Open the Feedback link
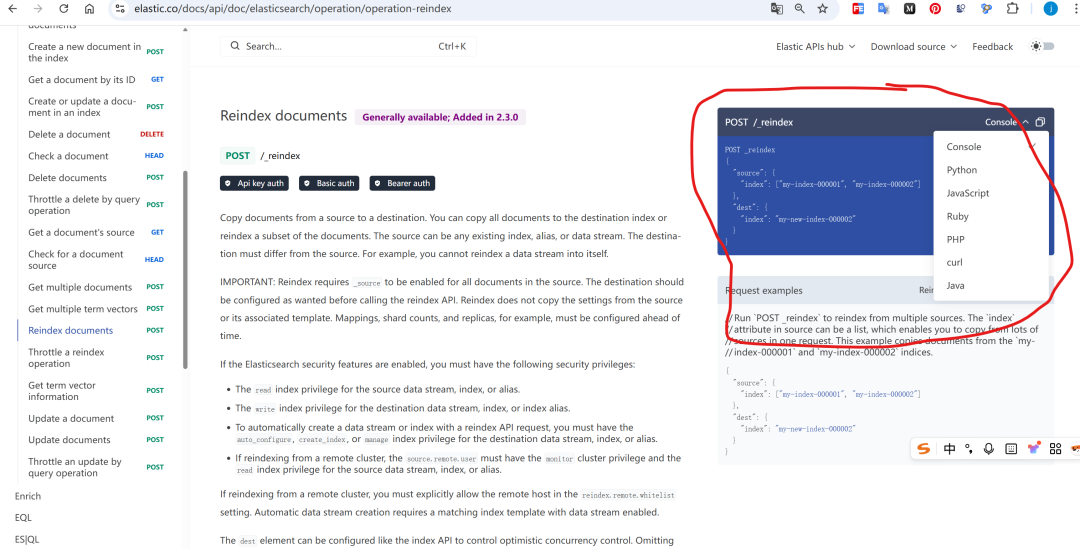Viewport: 1080px width, 549px height. (x=993, y=46)
